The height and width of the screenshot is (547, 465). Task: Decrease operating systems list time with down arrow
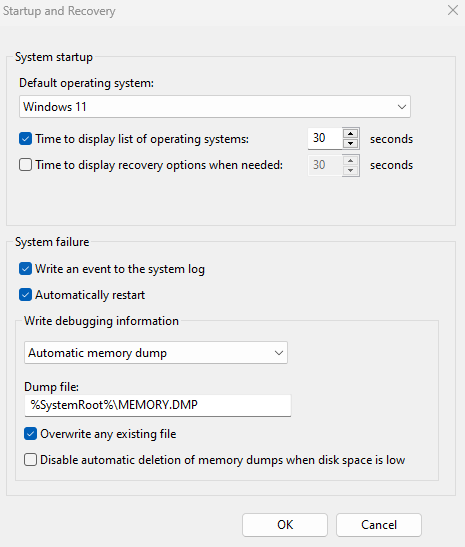(351, 143)
